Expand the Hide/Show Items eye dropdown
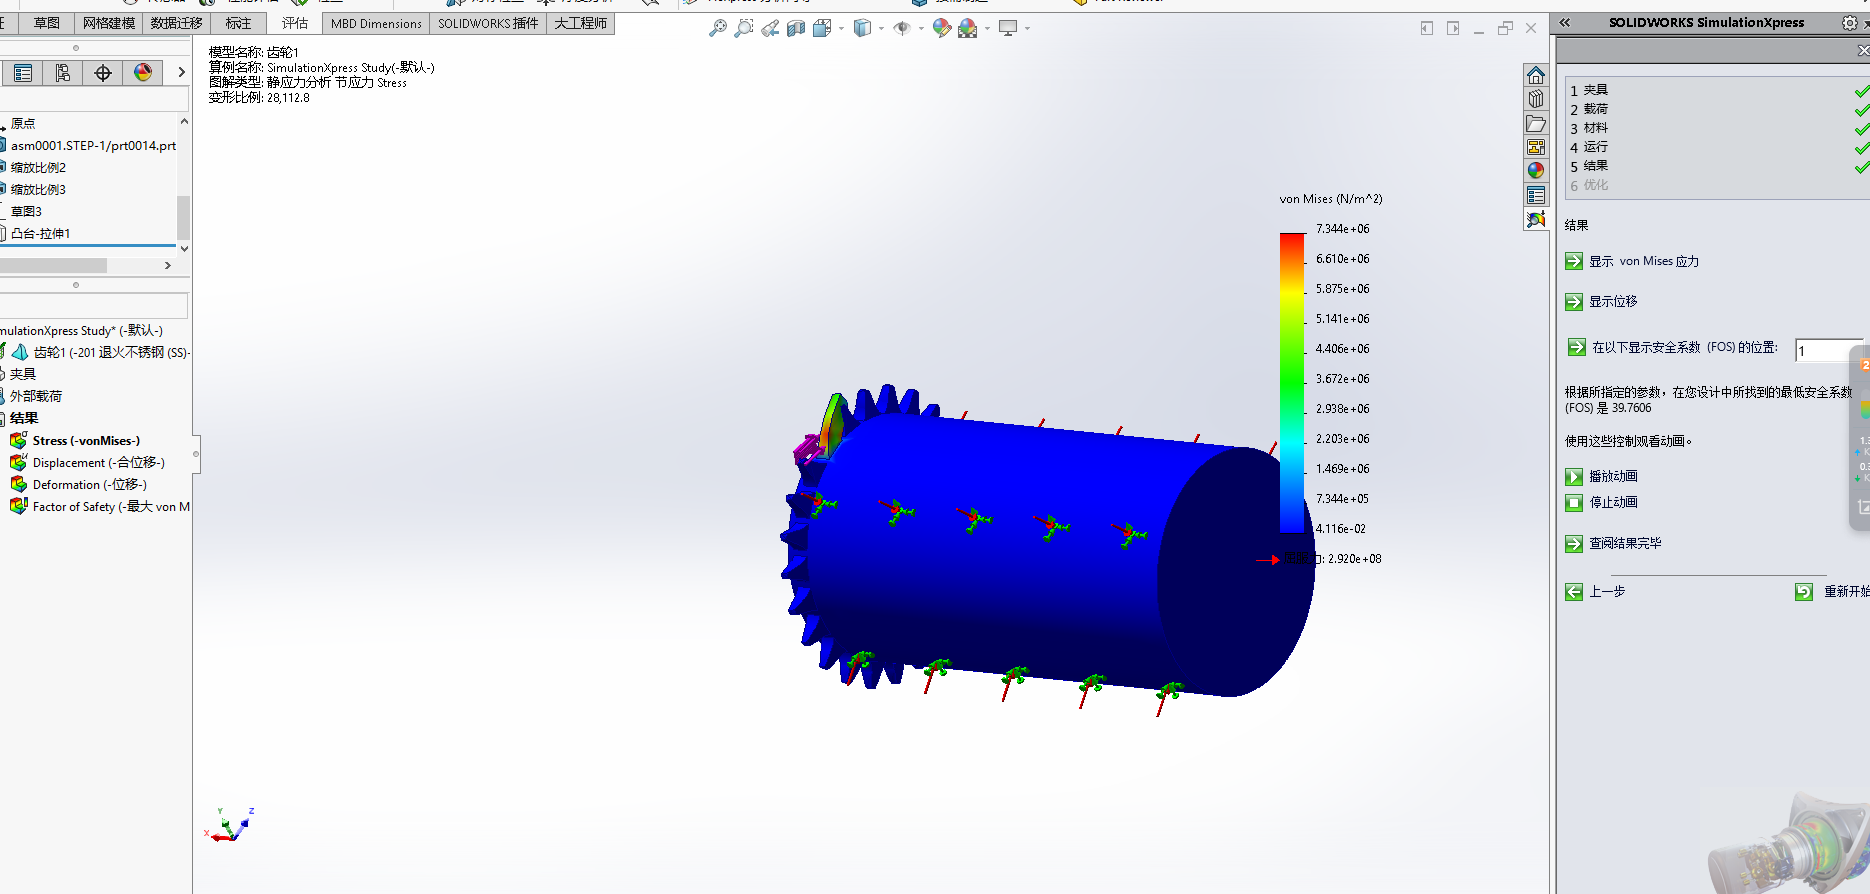This screenshot has height=894, width=1870. click(921, 28)
